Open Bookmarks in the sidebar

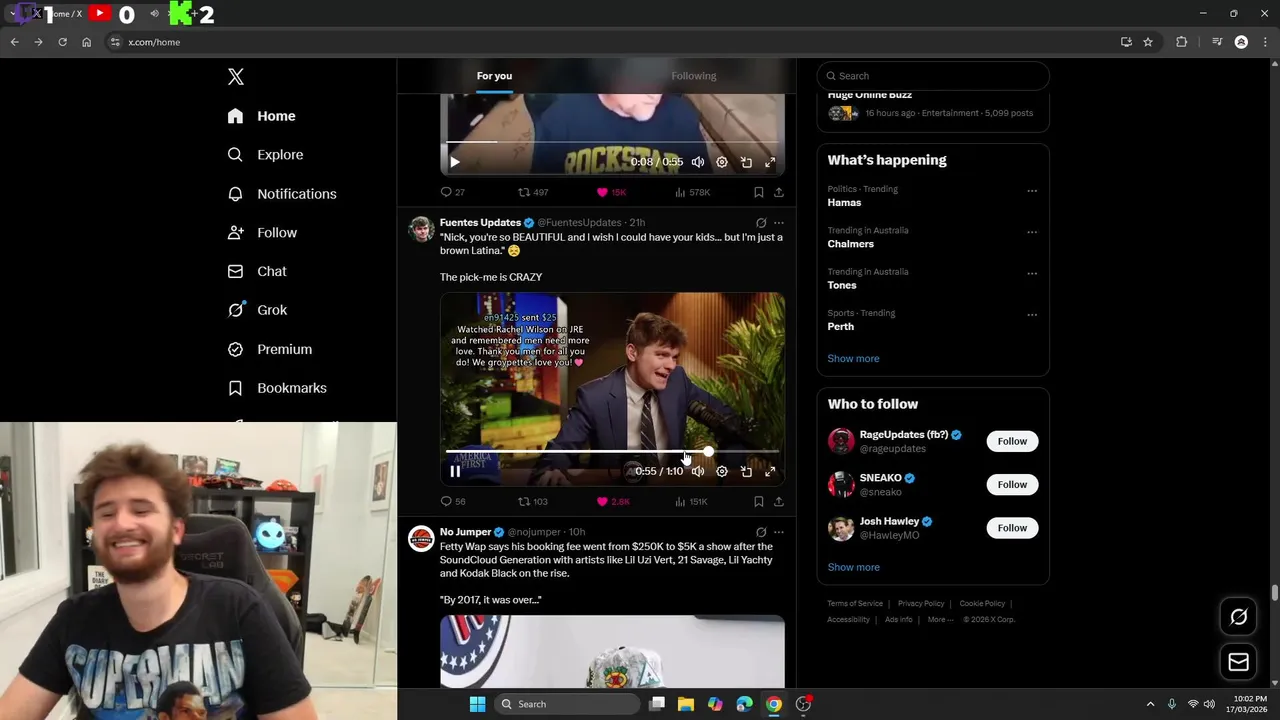point(277,388)
